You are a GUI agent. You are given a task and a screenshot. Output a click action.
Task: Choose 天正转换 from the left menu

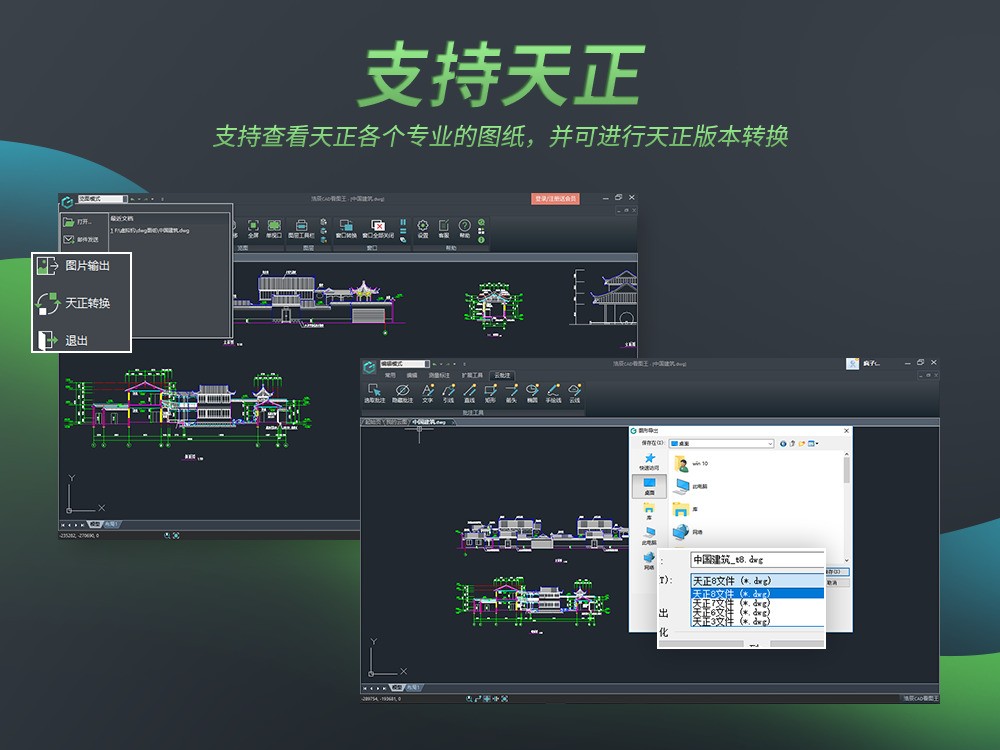point(85,301)
